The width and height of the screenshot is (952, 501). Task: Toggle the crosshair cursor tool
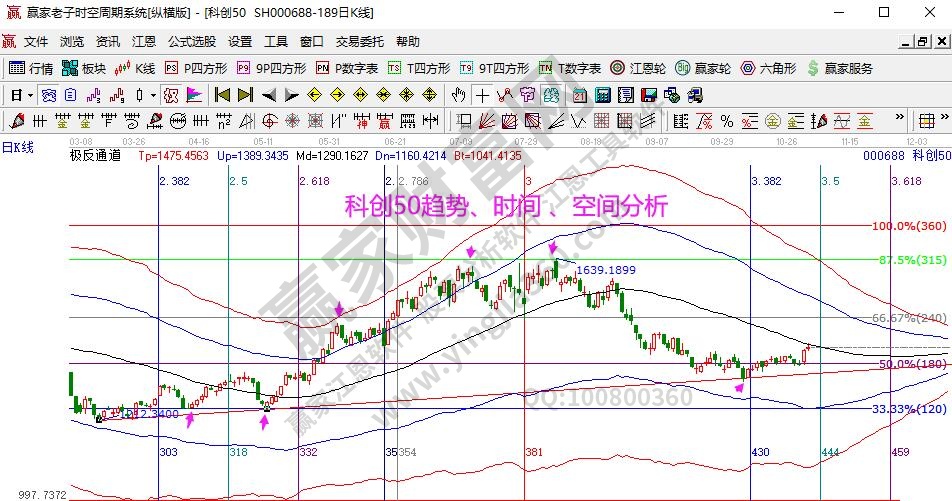(x=483, y=95)
